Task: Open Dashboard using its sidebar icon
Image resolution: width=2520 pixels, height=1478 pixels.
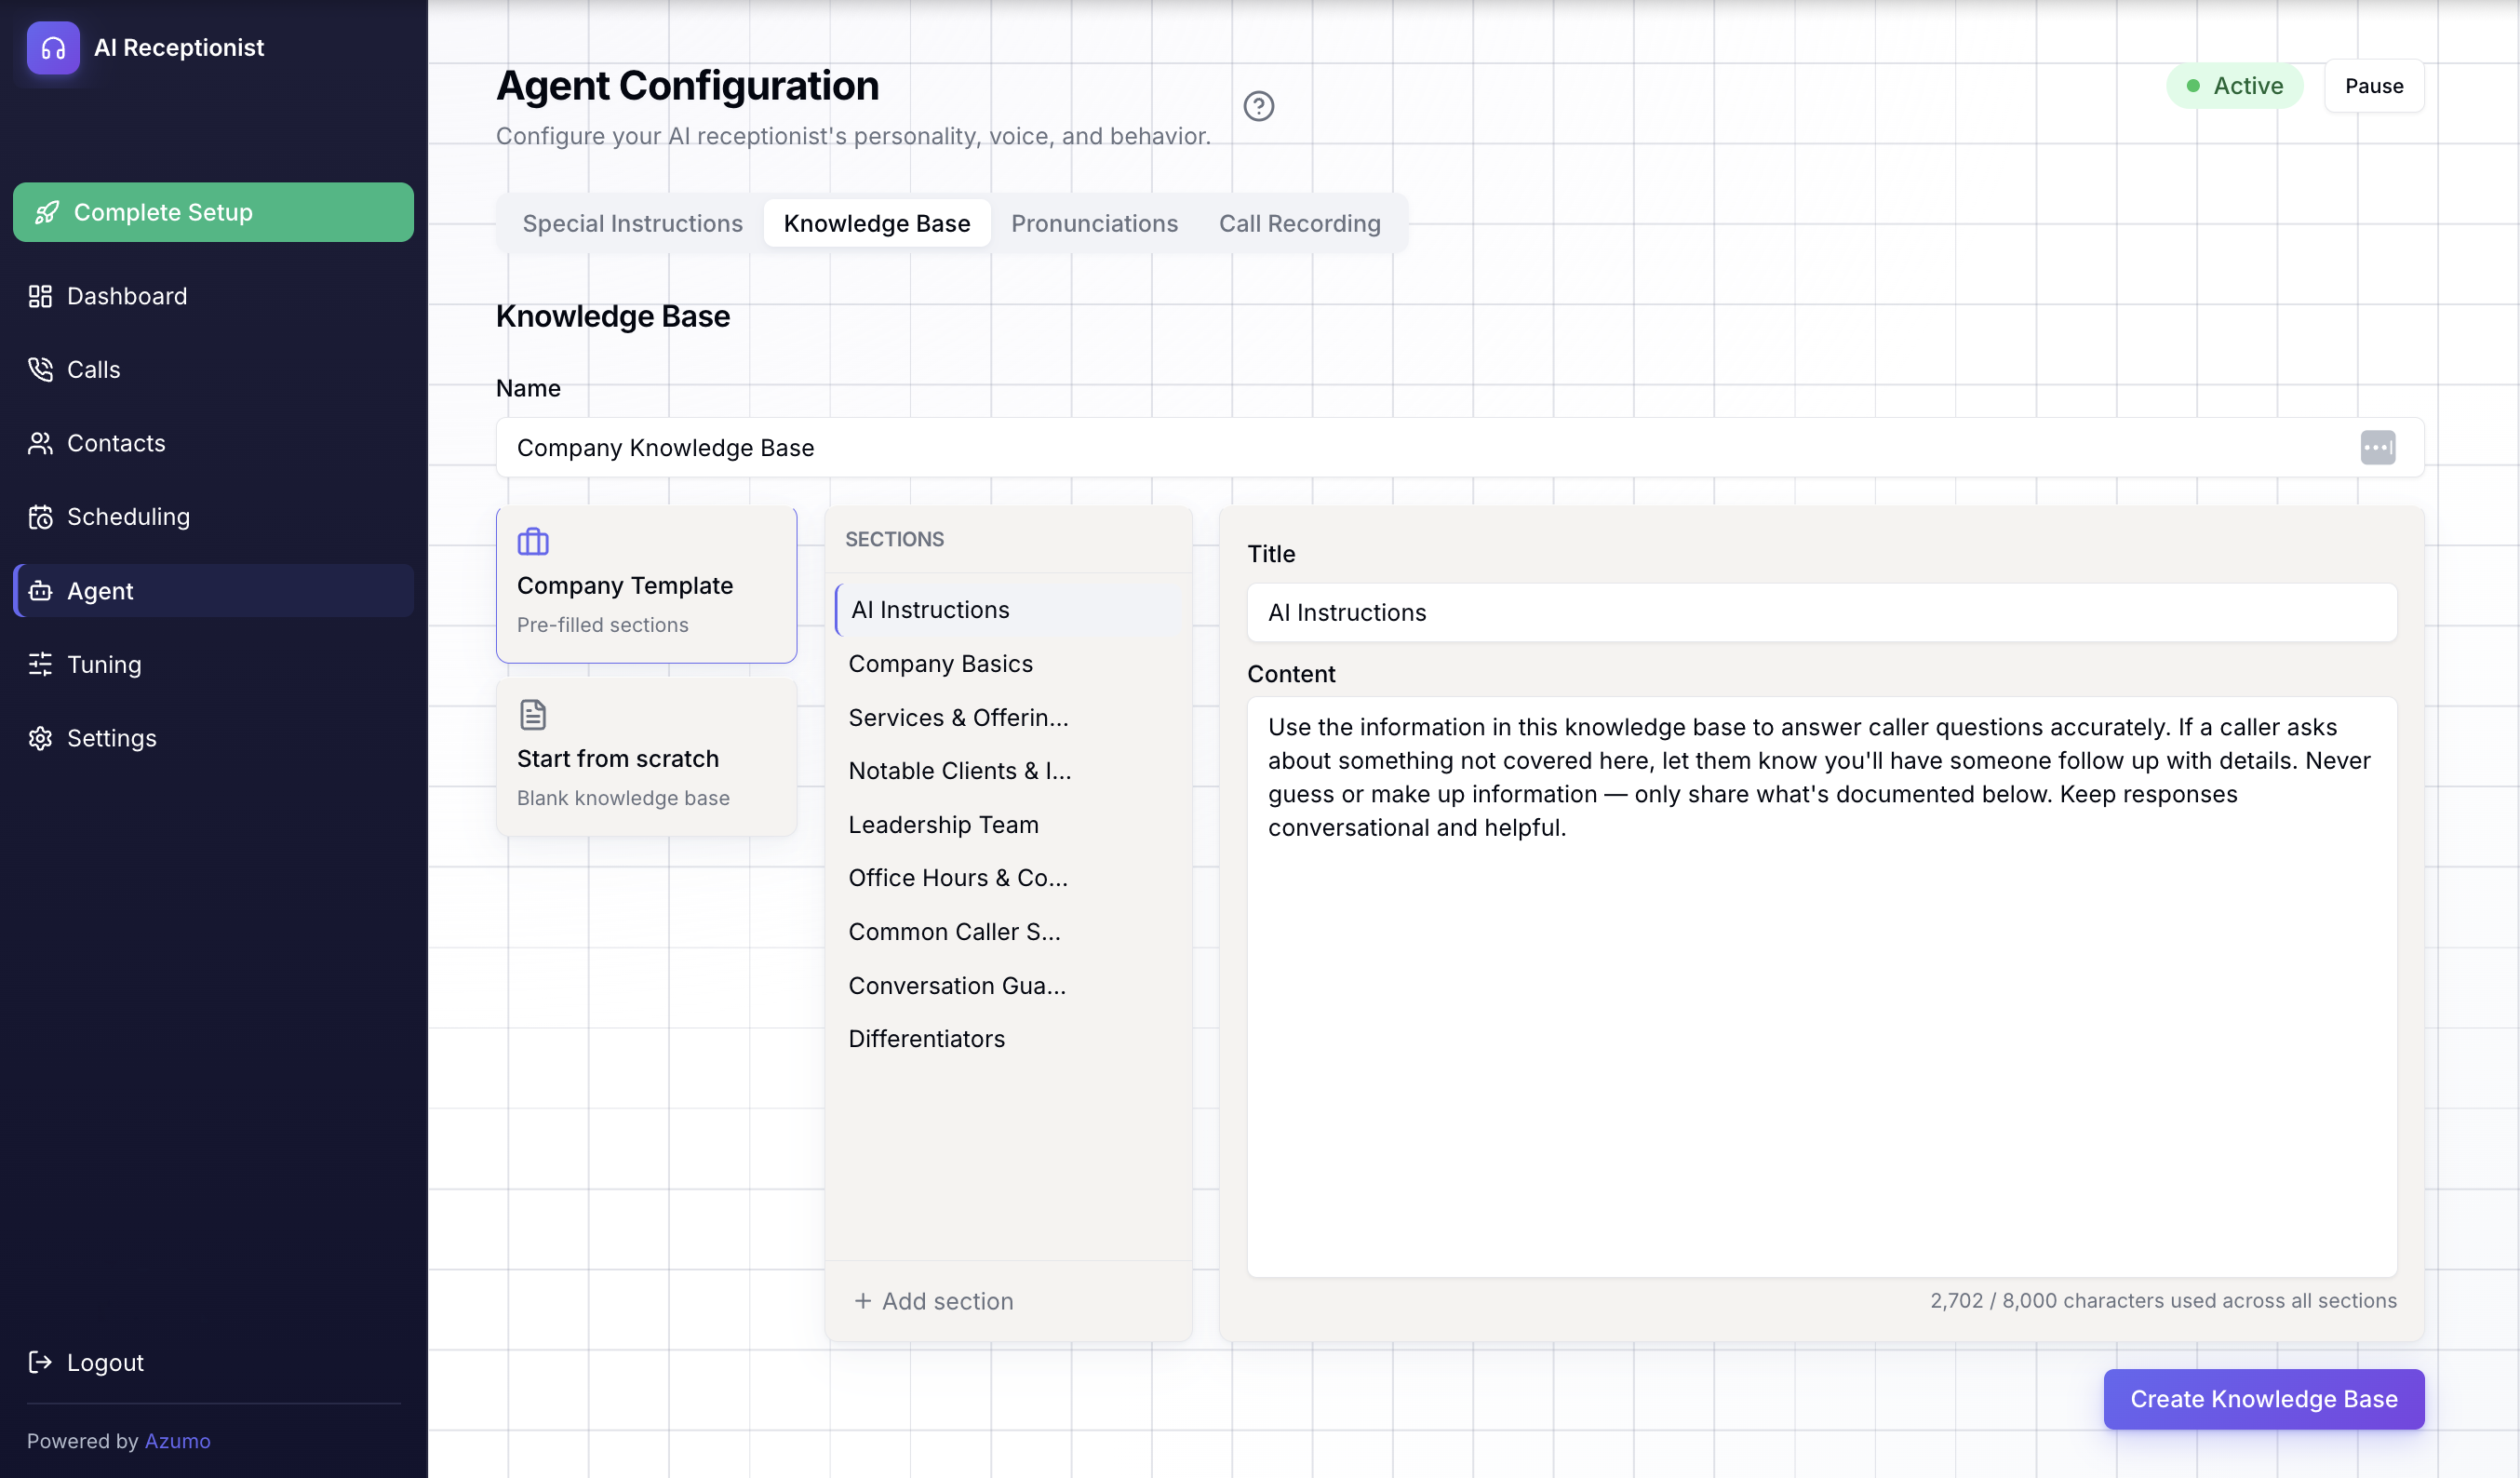Action: pos(40,295)
